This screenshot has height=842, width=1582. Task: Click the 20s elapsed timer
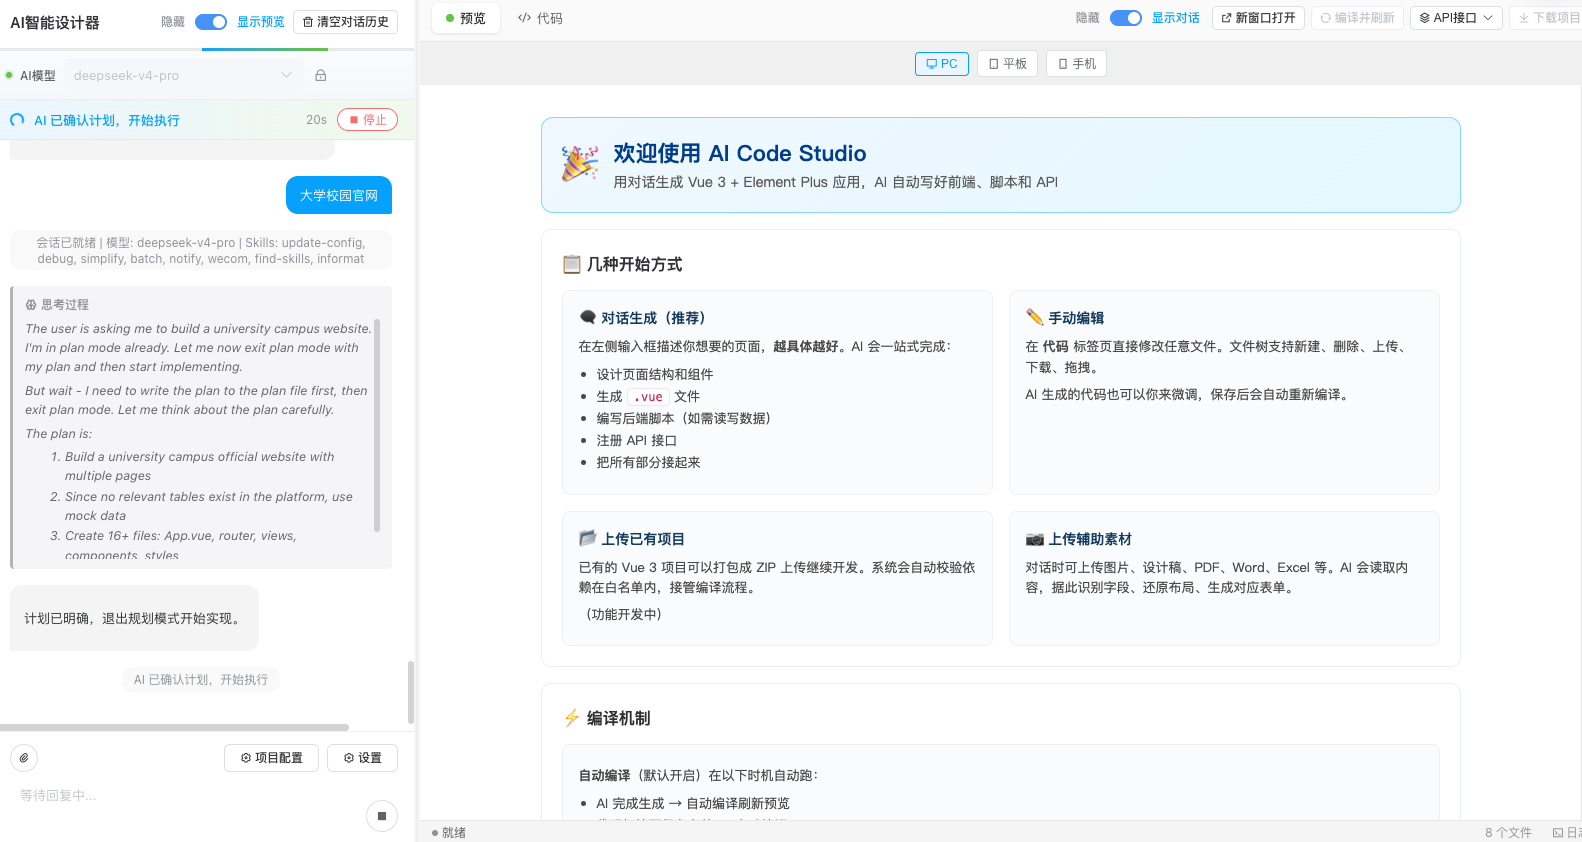tap(316, 120)
